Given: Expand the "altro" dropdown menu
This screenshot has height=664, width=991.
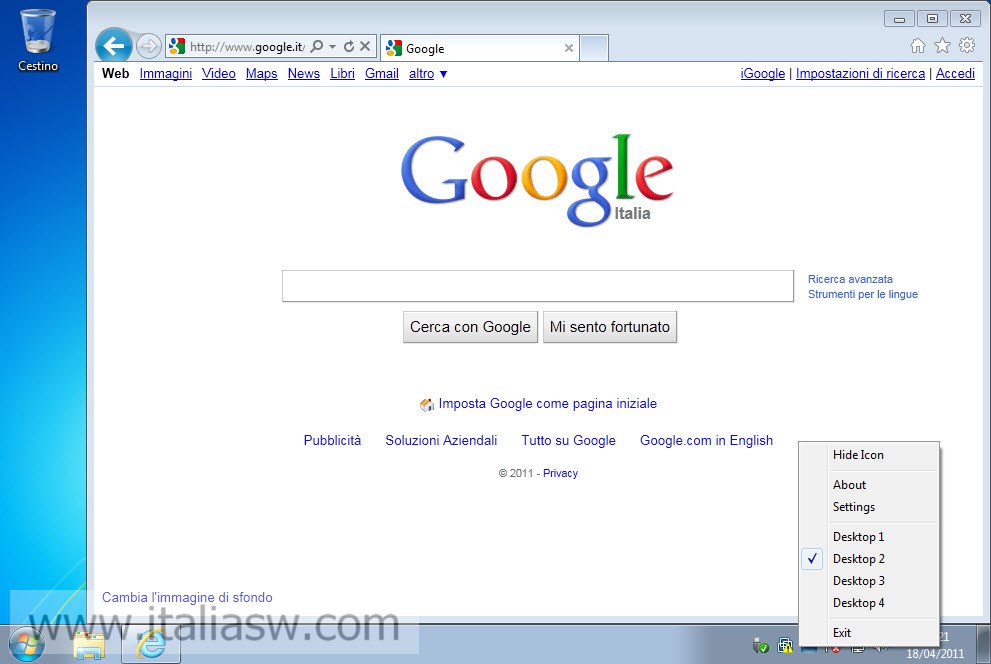Looking at the screenshot, I should pyautogui.click(x=428, y=74).
